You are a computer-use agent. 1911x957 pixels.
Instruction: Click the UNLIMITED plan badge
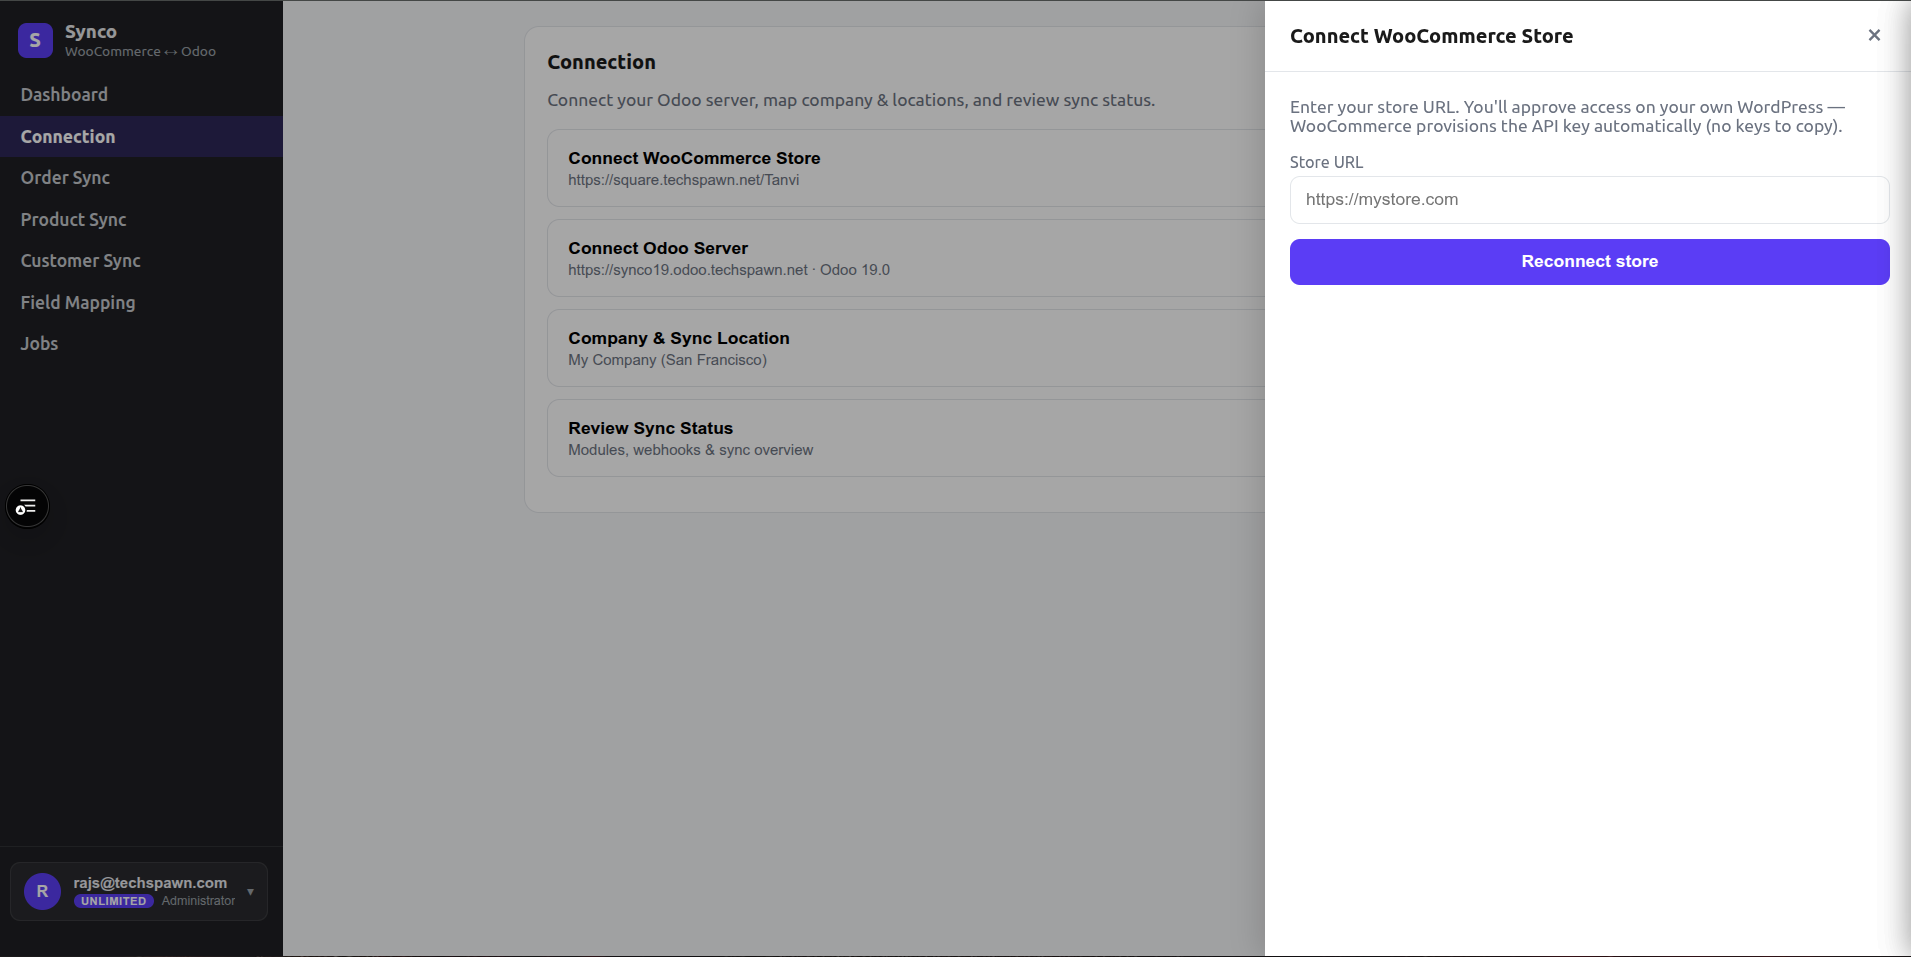pos(113,901)
